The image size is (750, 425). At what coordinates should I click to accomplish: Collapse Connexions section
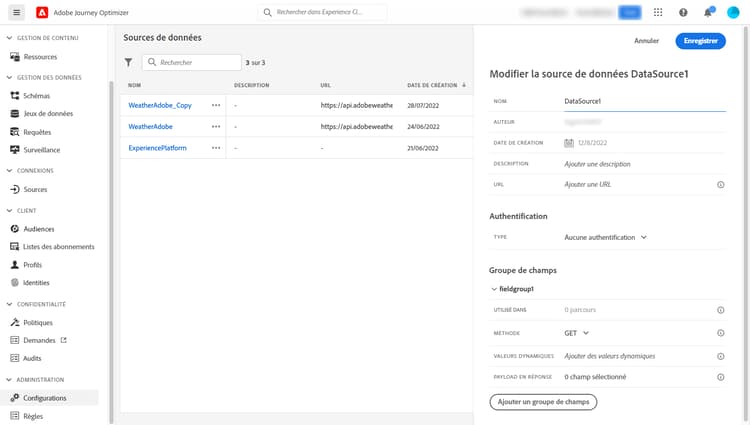9,170
